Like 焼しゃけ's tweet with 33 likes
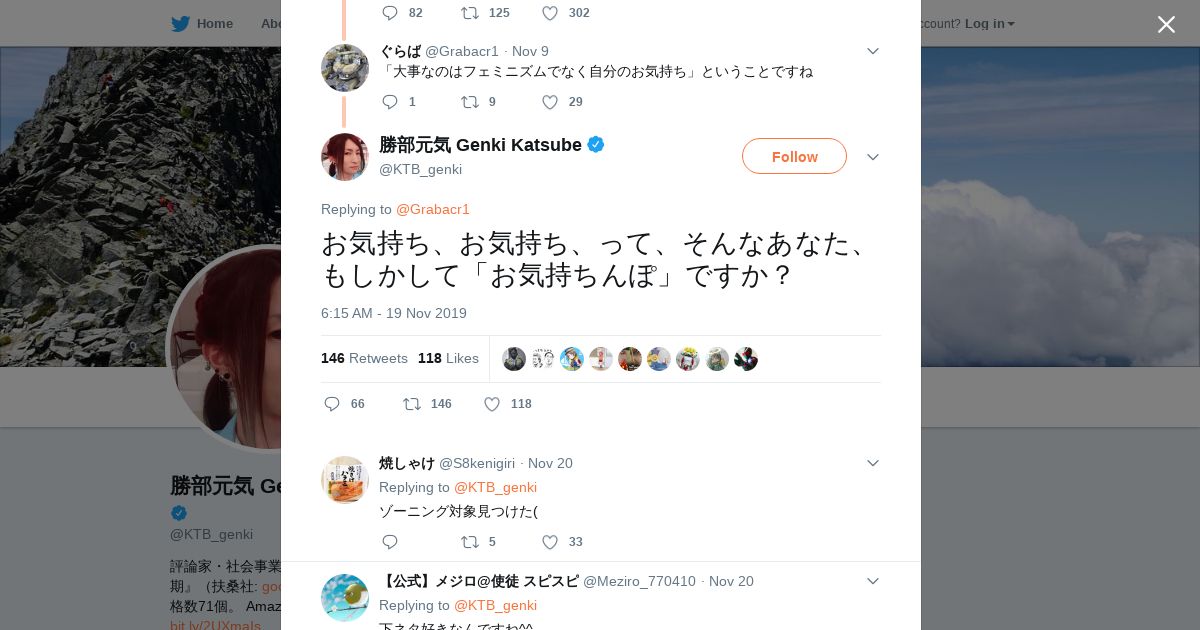The image size is (1200, 630). point(550,542)
